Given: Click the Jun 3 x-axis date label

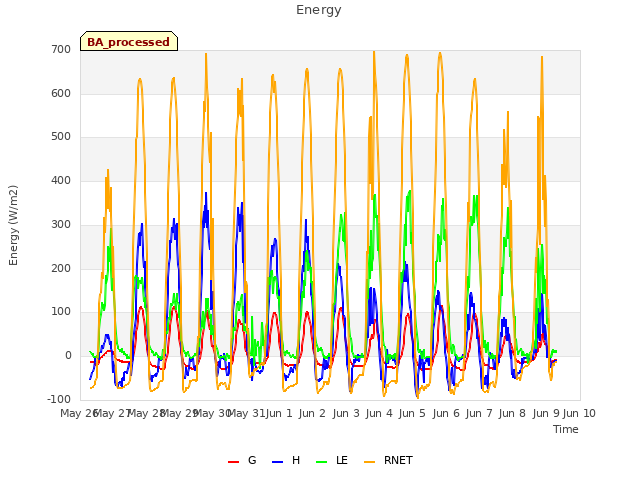Looking at the screenshot, I should 346,413.
